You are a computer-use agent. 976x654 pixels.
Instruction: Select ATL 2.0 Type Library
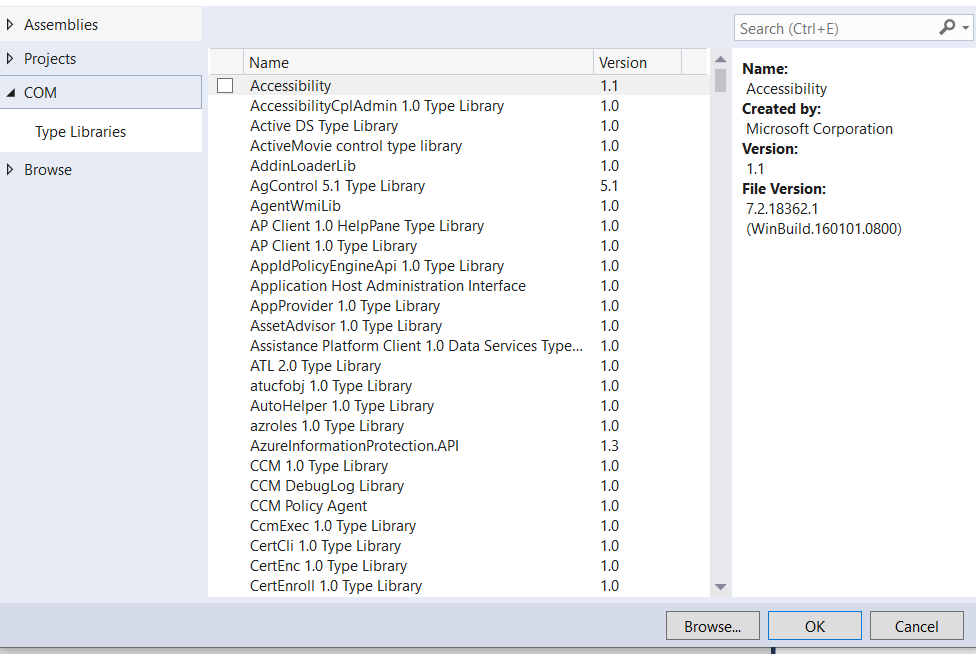pos(459,365)
